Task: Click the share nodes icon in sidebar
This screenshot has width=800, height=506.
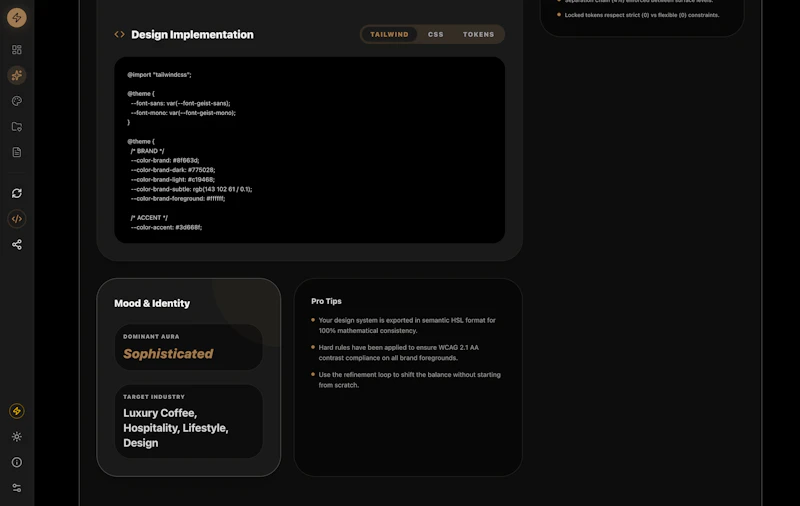Action: point(17,245)
